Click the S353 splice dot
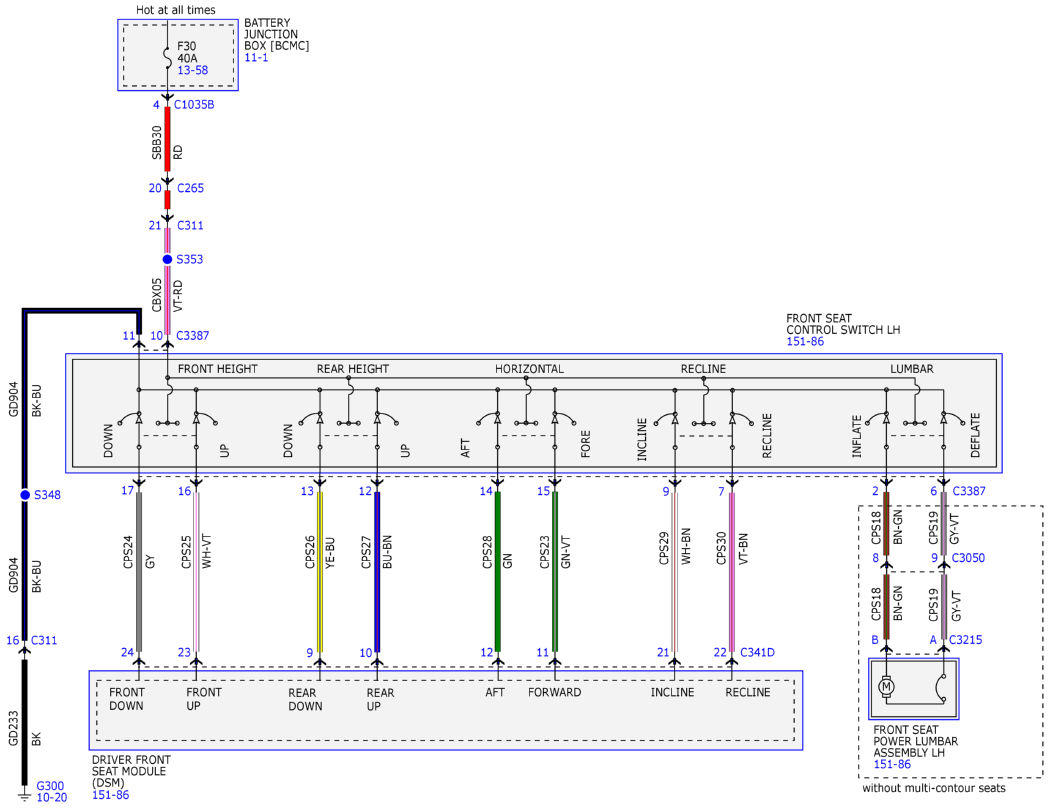This screenshot has width=1050, height=811. click(167, 259)
